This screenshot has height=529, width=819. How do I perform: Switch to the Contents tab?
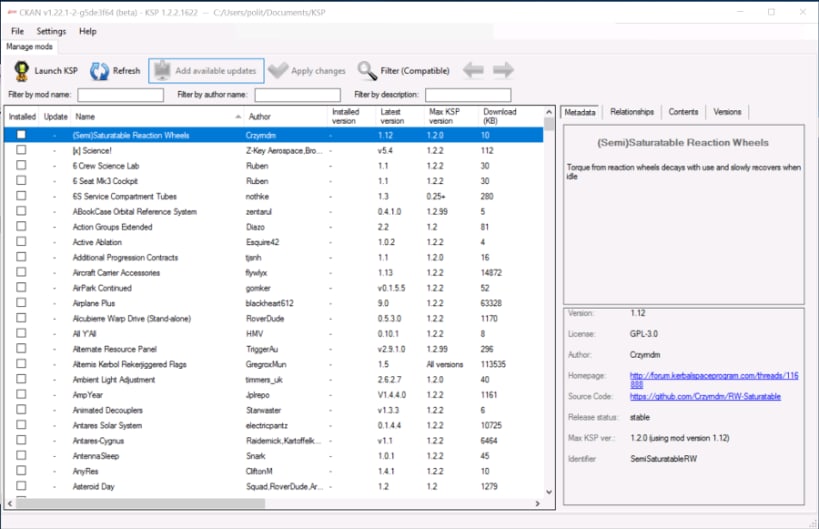pos(683,112)
